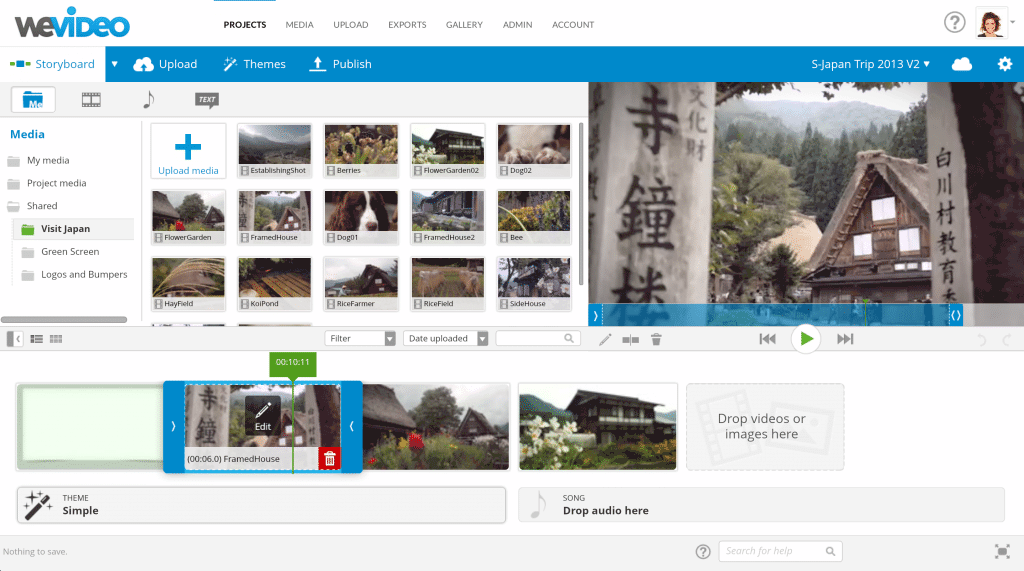Click Edit pencil on FramedHouse clip
Image resolution: width=1024 pixels, height=571 pixels.
(x=263, y=416)
